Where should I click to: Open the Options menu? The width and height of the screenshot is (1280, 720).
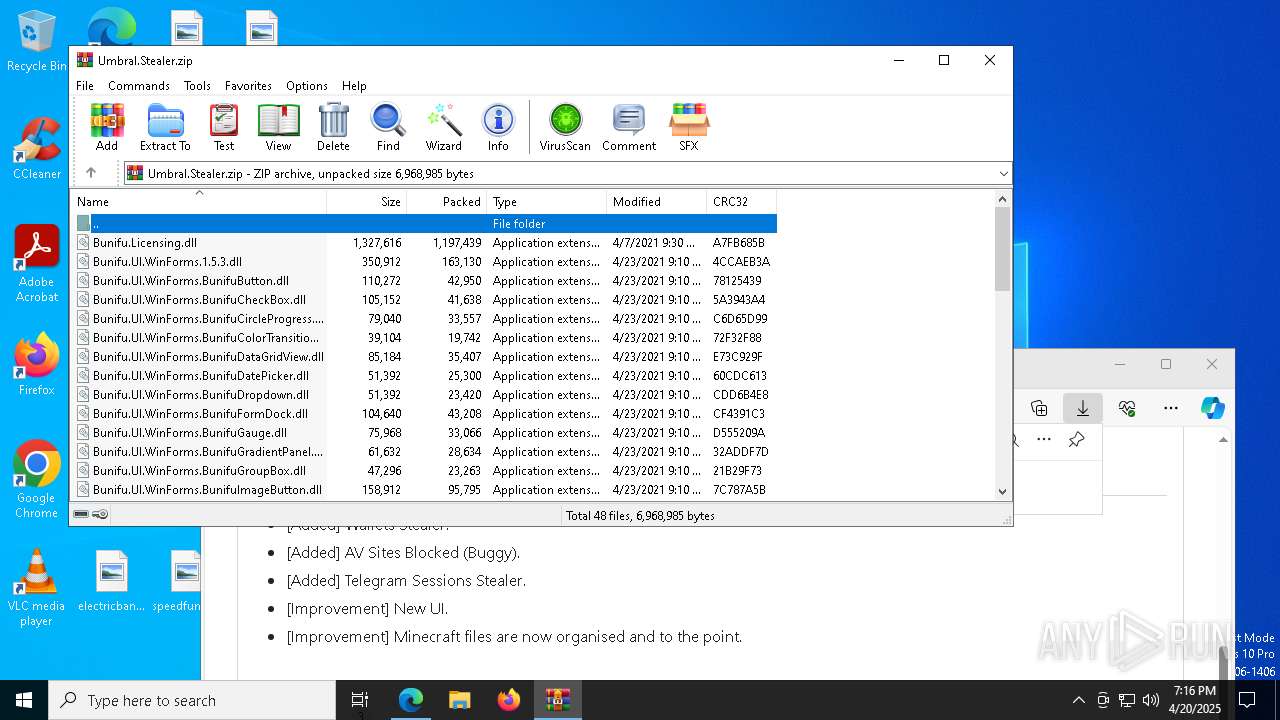click(x=307, y=86)
